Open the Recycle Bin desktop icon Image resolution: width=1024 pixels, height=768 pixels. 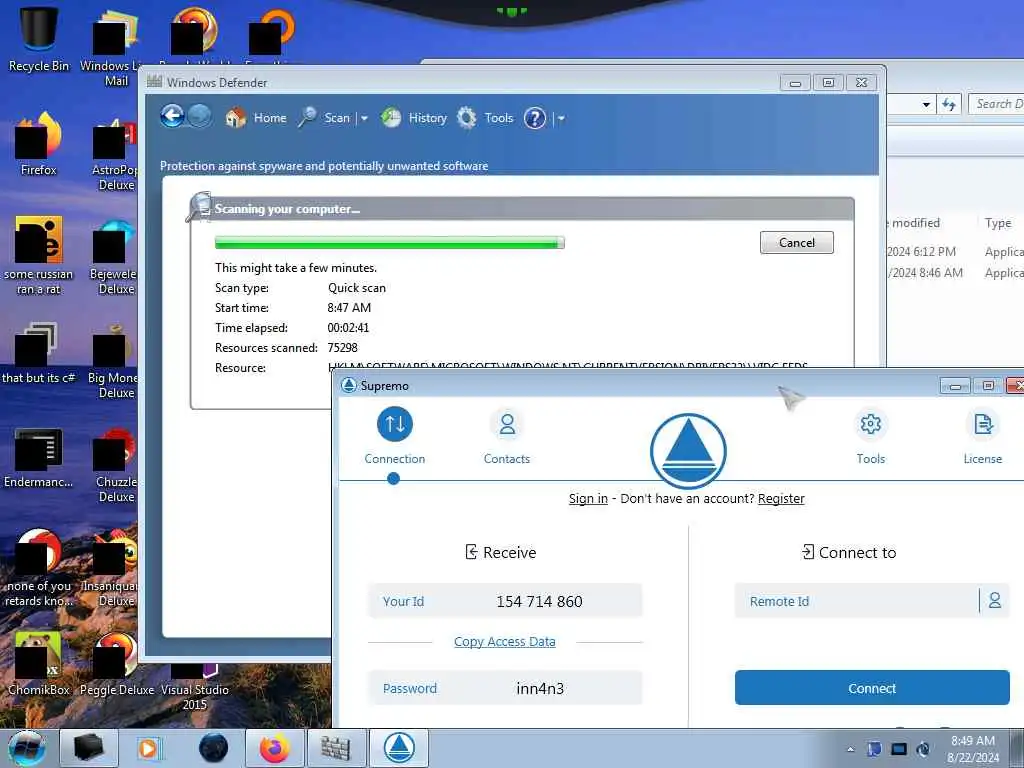click(39, 39)
